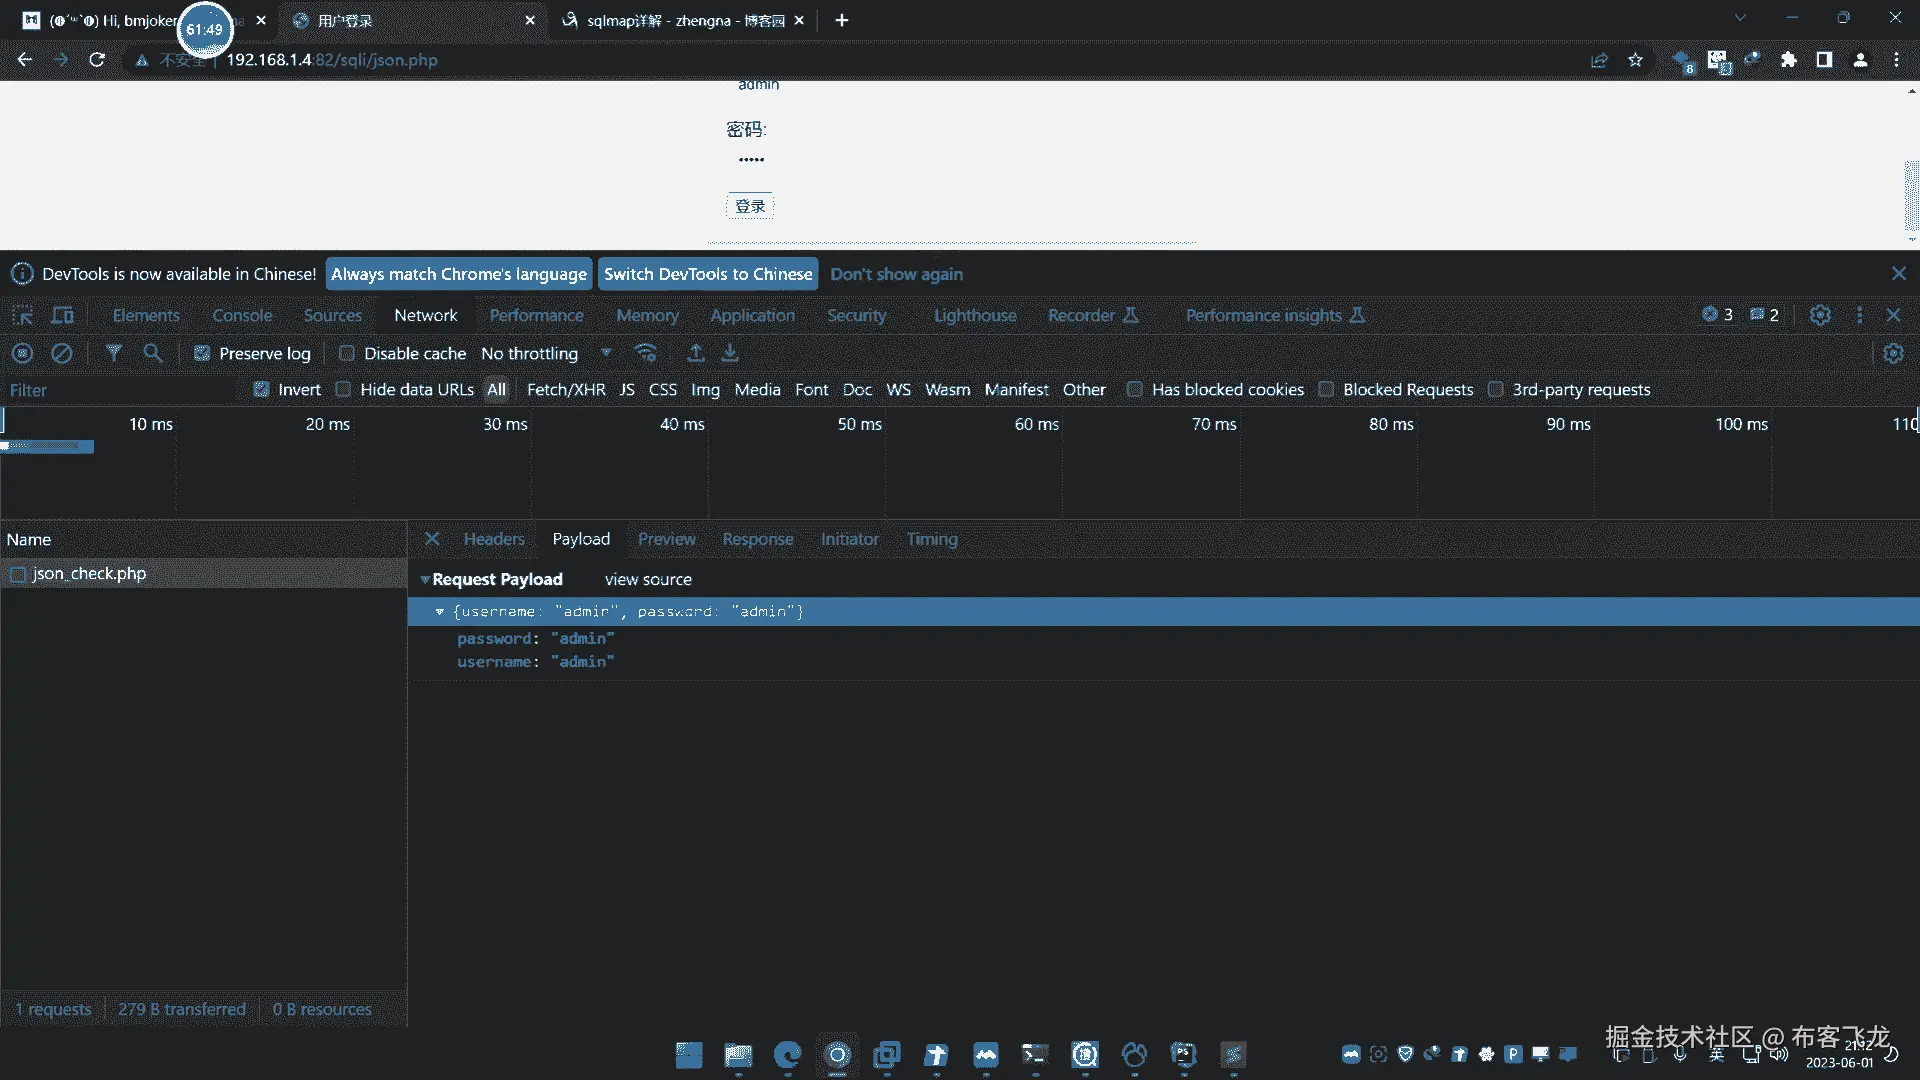
Task: Open network conditions wifi icon
Action: (x=646, y=353)
